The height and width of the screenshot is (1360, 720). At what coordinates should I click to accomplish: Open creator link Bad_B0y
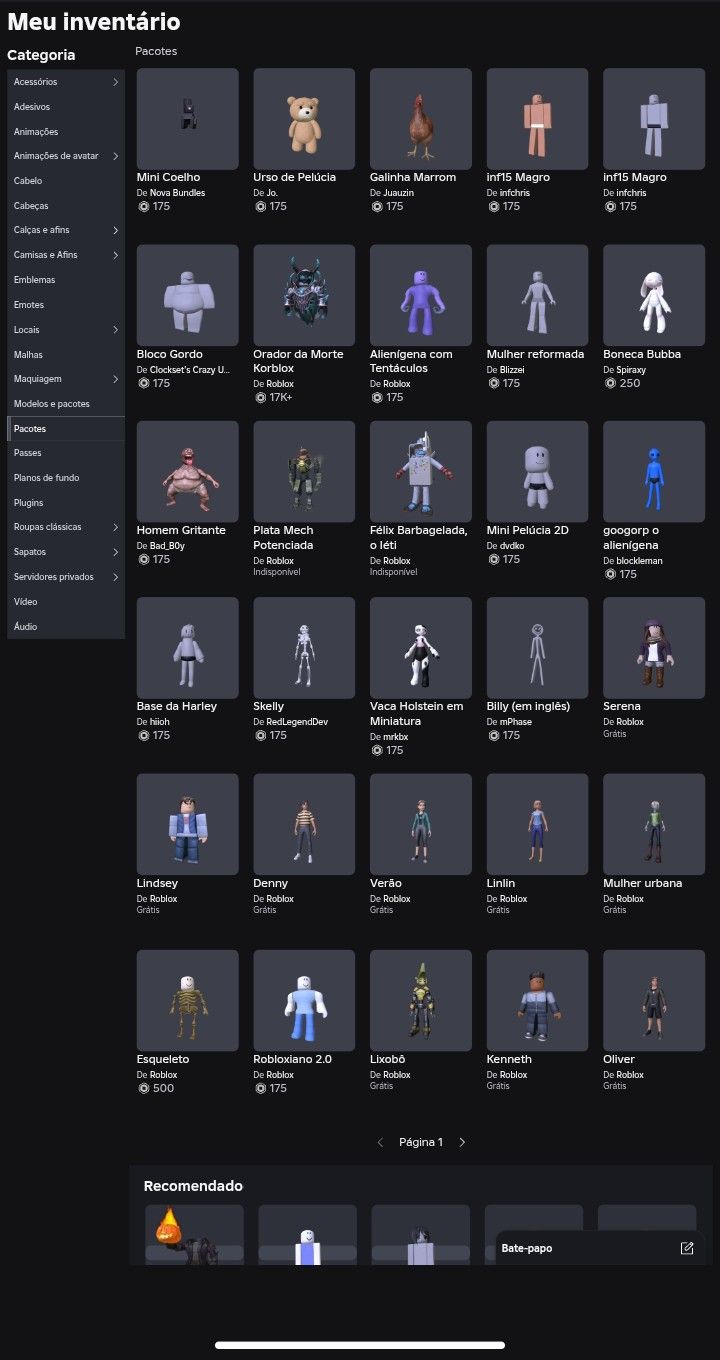[168, 545]
